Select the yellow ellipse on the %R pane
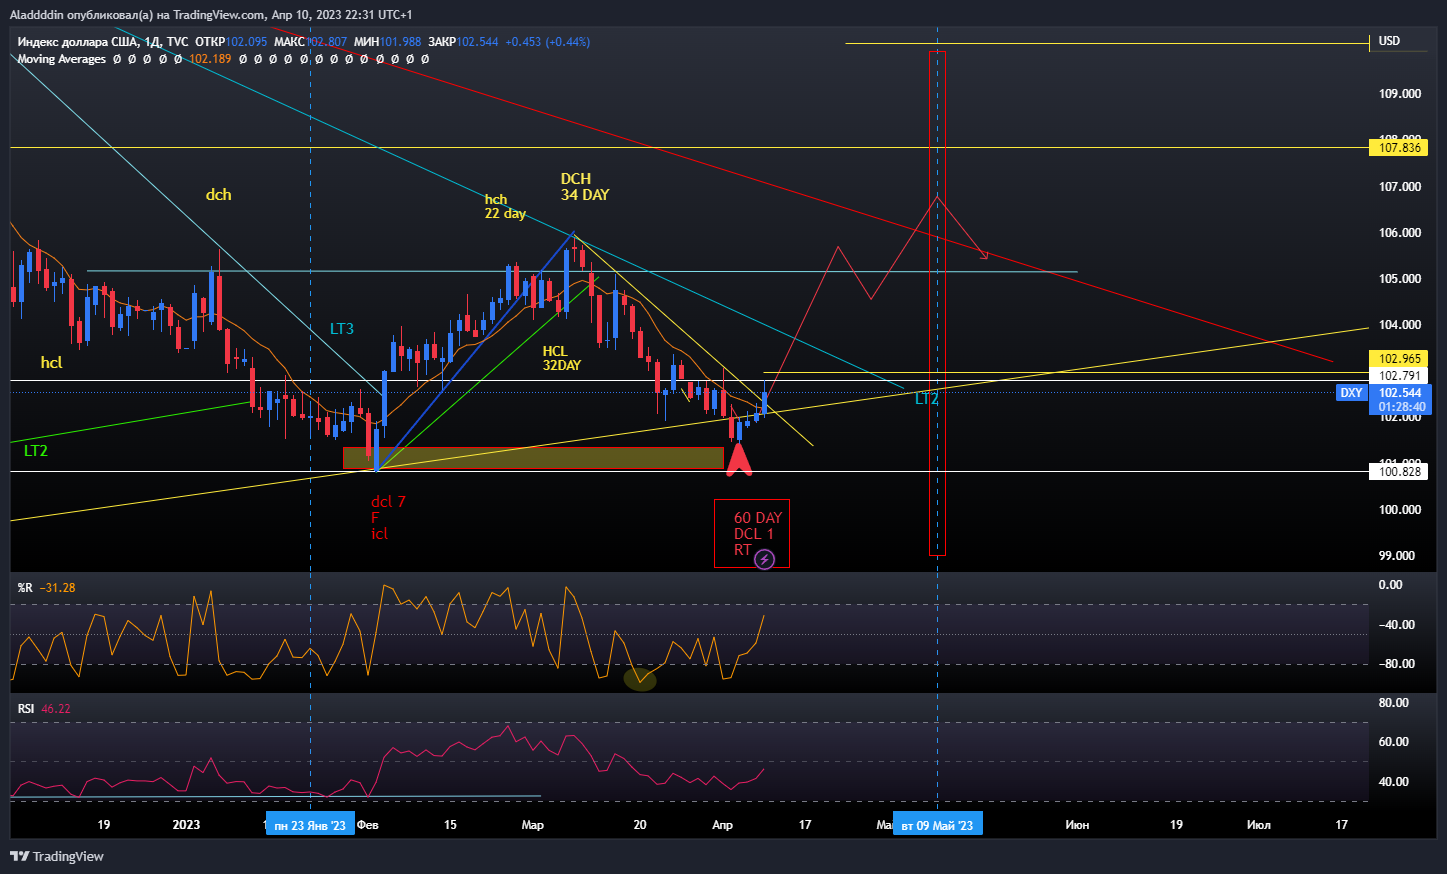The width and height of the screenshot is (1447, 874). click(640, 680)
